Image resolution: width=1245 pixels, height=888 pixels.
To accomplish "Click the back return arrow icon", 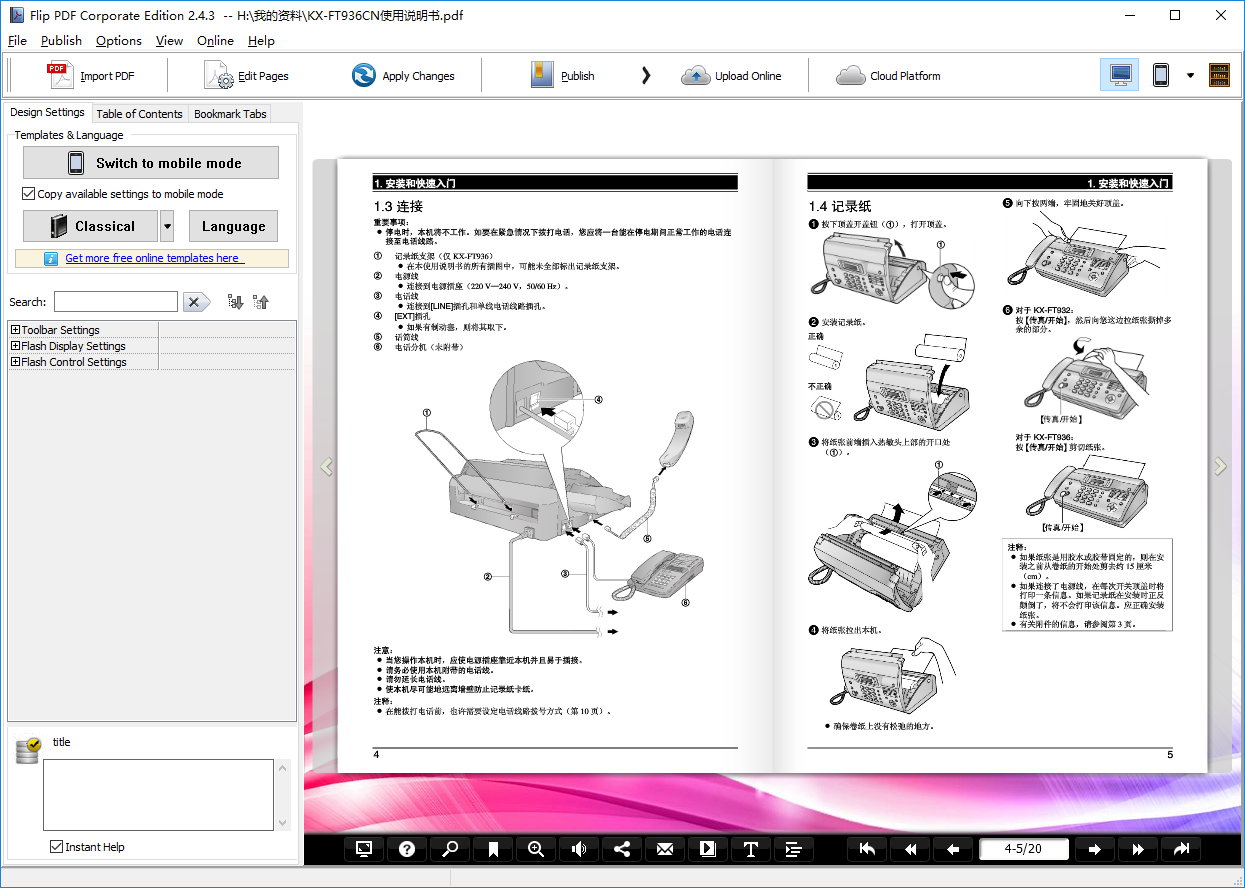I will [868, 849].
